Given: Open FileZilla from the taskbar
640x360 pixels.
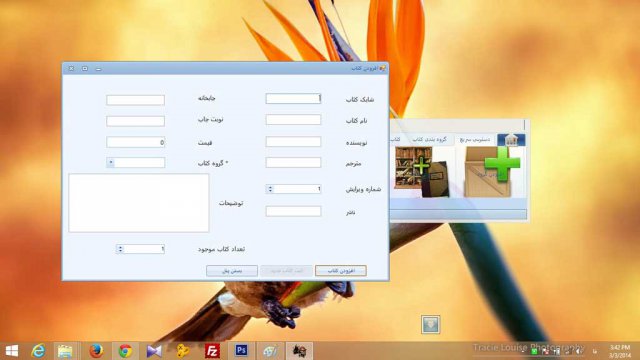Looking at the screenshot, I should (212, 351).
